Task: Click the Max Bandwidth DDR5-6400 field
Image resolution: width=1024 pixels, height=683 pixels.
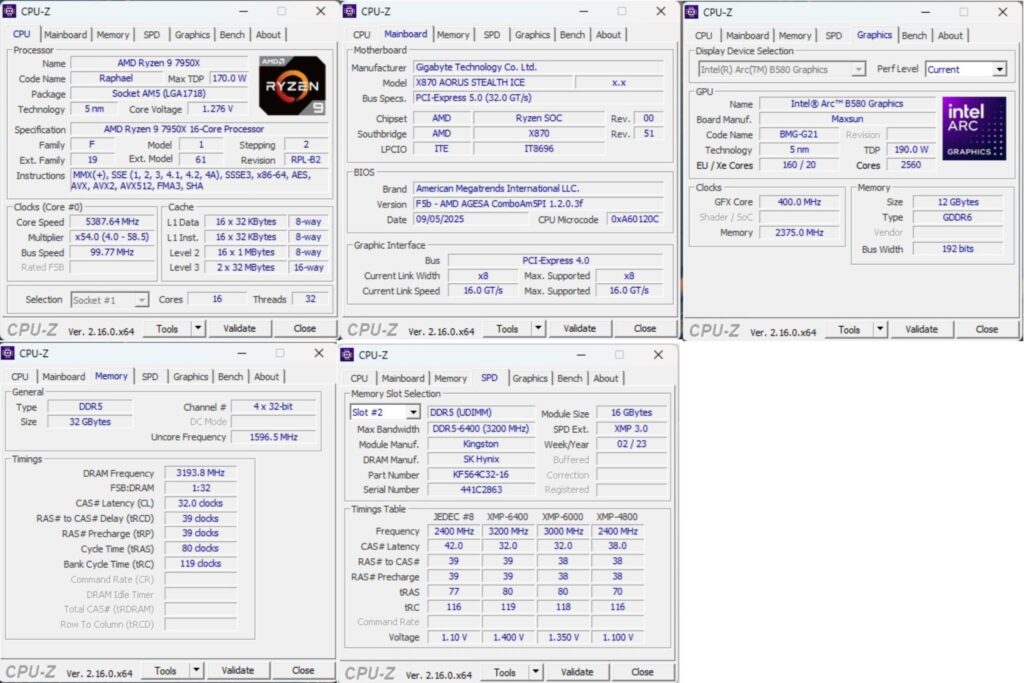Action: pyautogui.click(x=481, y=428)
